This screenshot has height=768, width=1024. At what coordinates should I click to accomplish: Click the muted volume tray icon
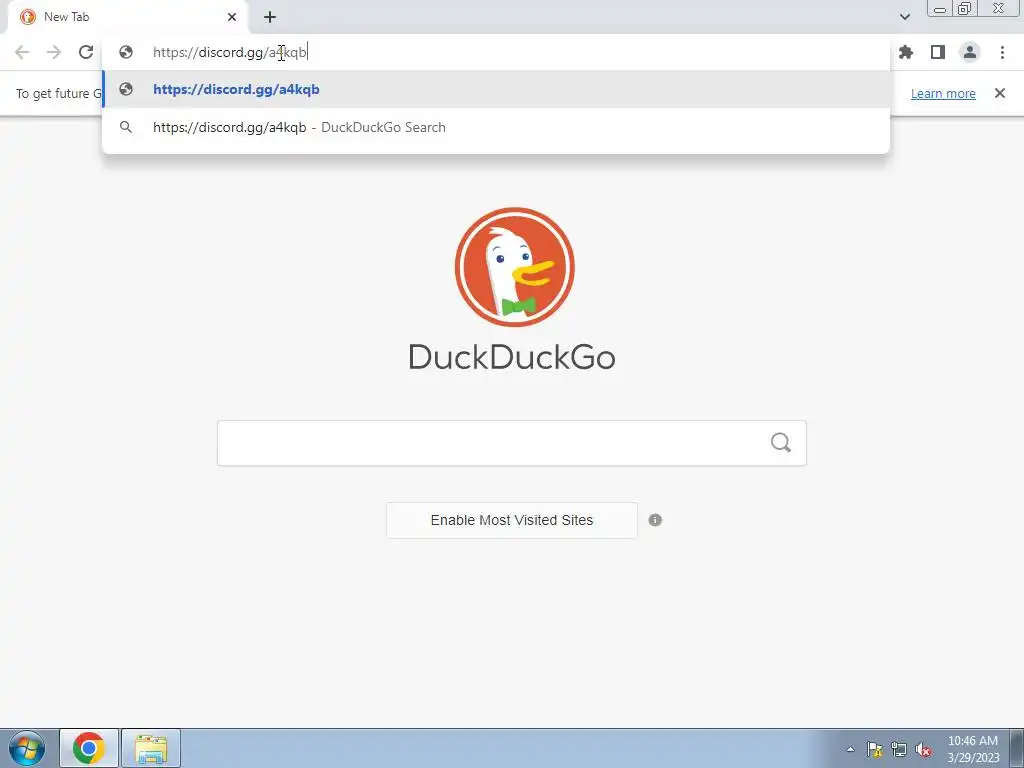pyautogui.click(x=923, y=749)
